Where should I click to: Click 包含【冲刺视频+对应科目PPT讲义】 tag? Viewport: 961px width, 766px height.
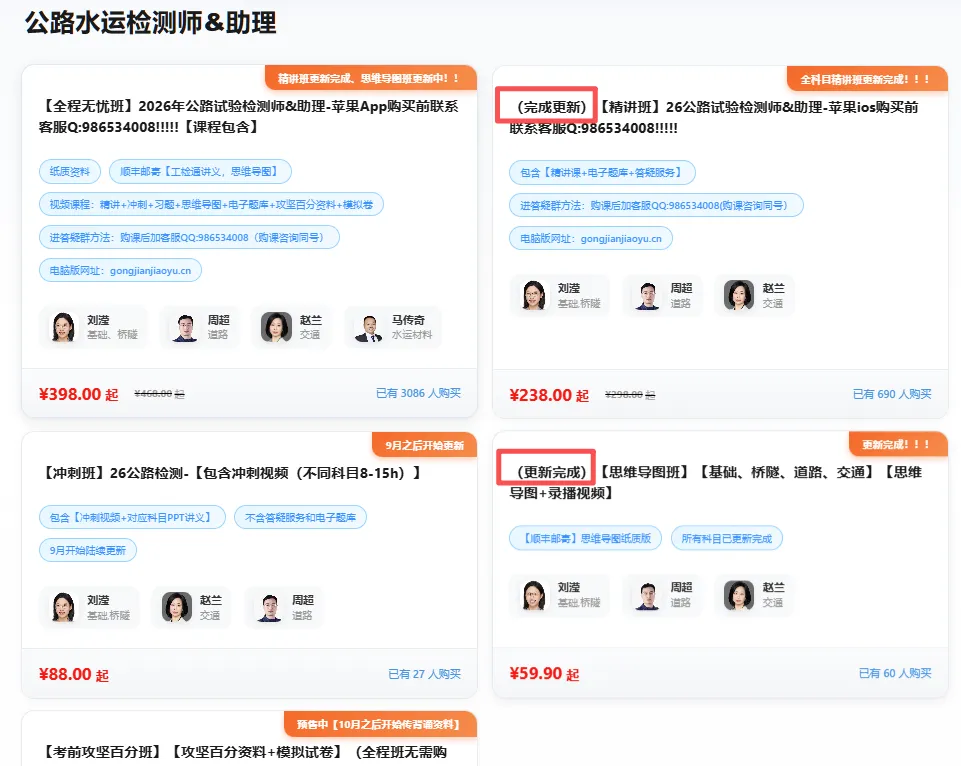[x=132, y=518]
